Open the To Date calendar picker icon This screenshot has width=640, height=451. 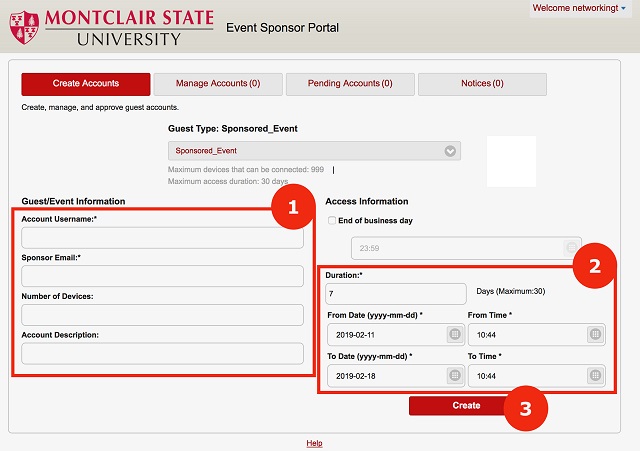pyautogui.click(x=453, y=376)
